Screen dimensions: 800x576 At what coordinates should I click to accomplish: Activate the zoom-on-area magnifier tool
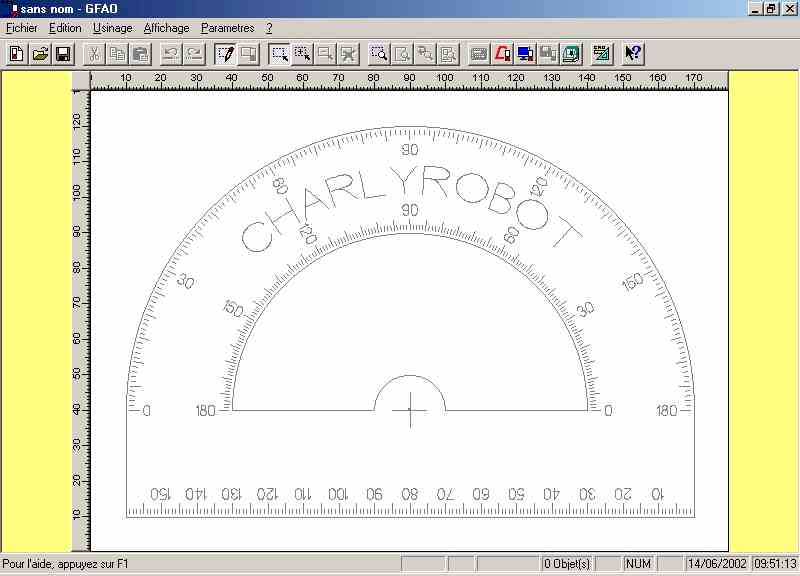pos(379,54)
